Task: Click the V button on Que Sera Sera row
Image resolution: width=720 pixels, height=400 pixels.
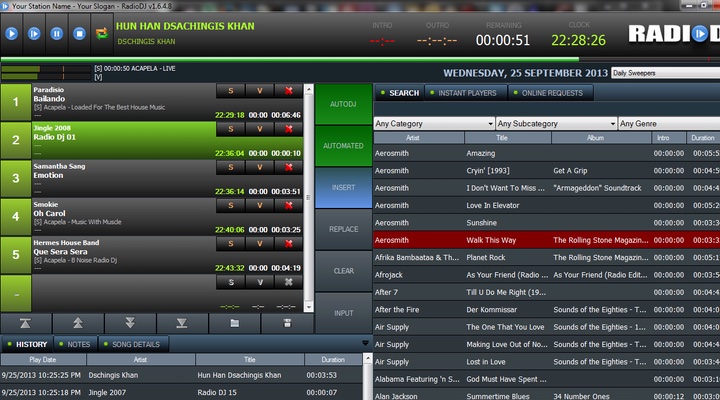Action: tap(259, 243)
